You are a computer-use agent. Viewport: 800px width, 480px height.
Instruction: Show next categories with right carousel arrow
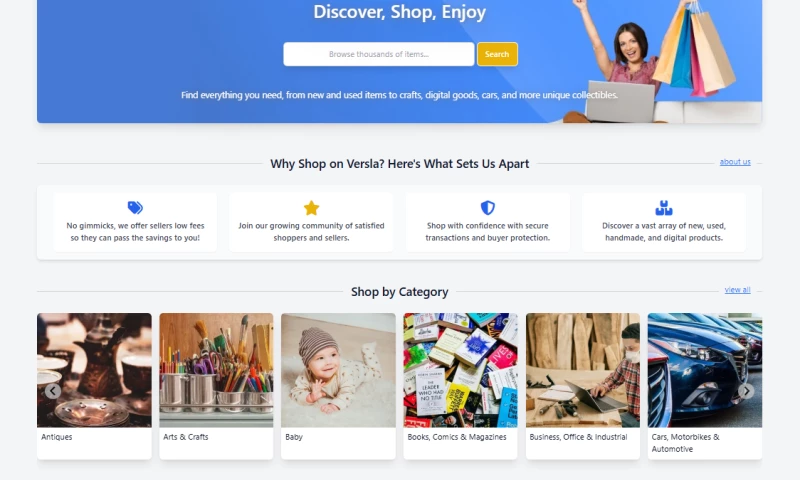(746, 391)
